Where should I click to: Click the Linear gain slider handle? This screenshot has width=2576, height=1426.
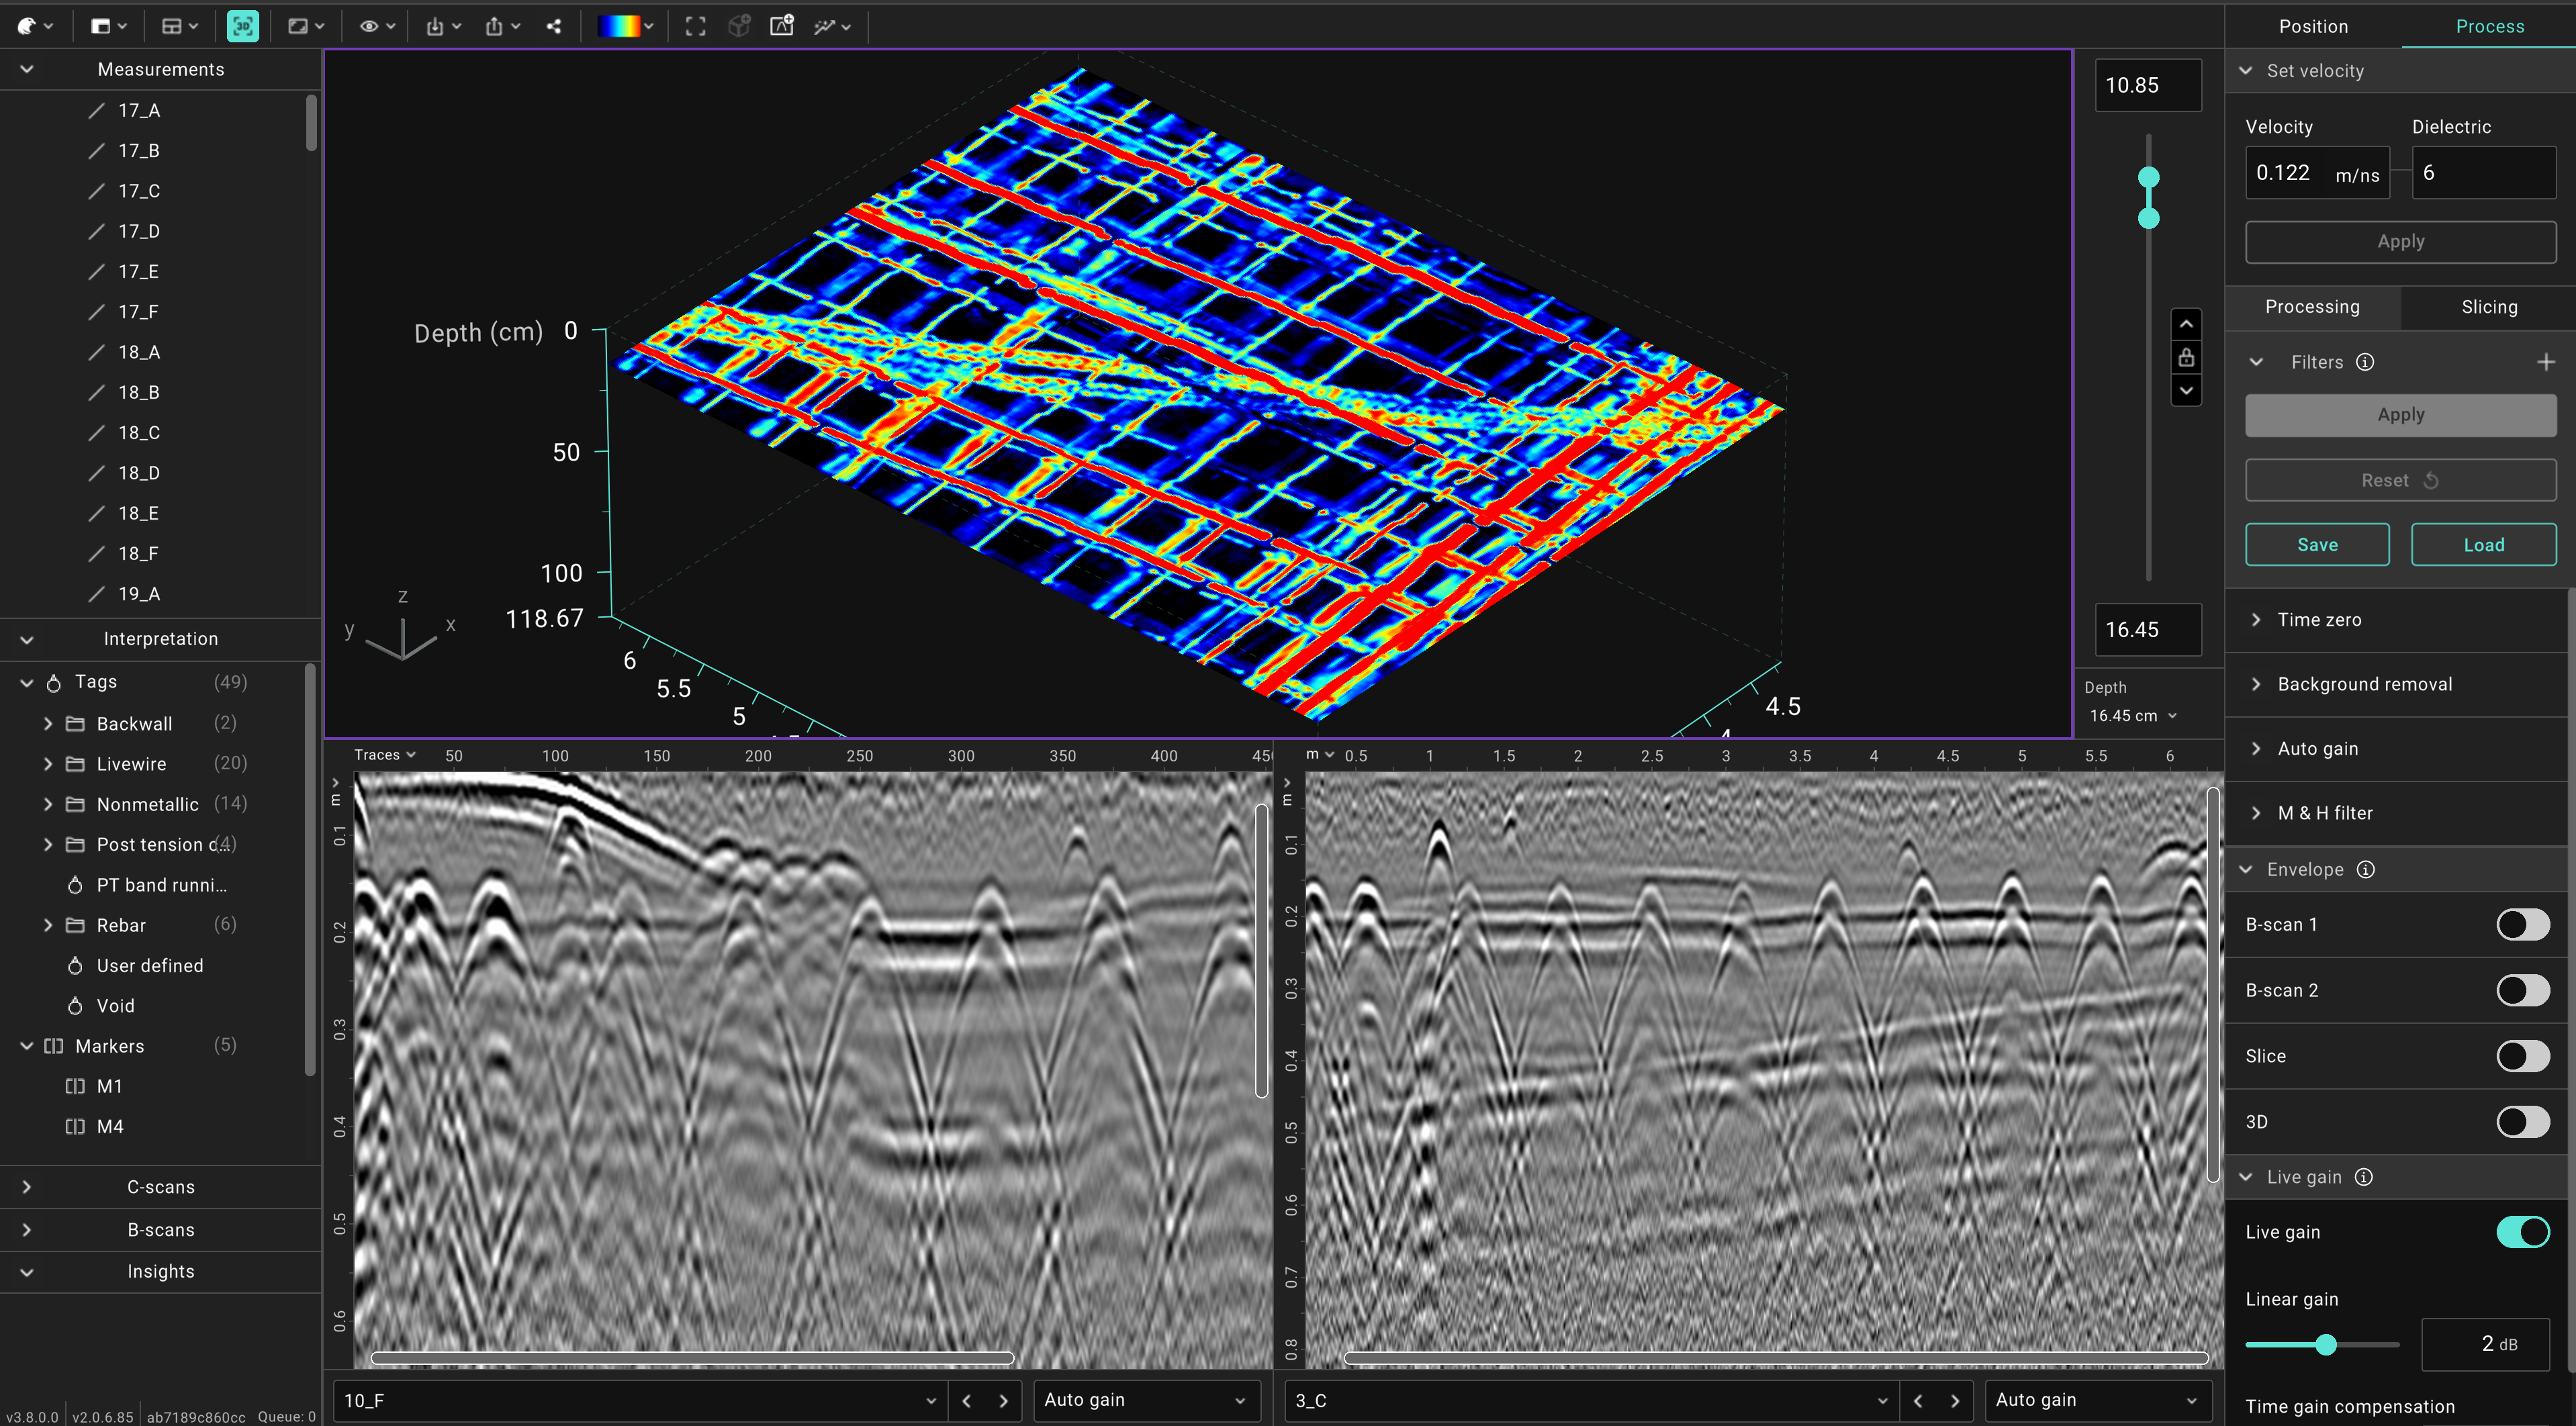[2326, 1345]
